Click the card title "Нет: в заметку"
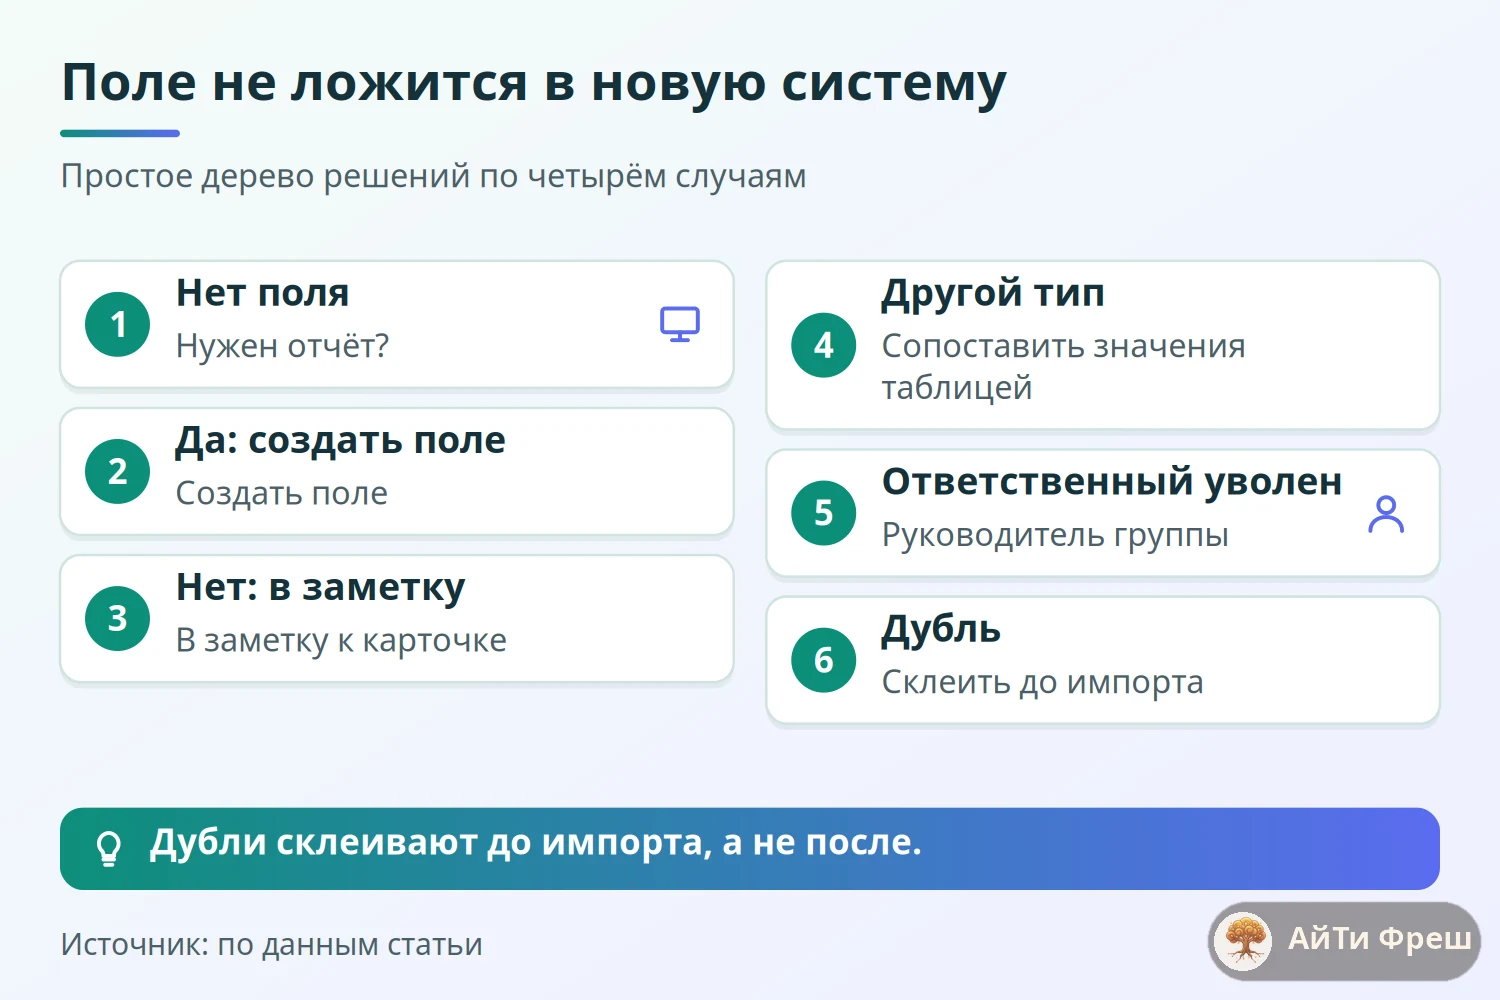 (321, 587)
